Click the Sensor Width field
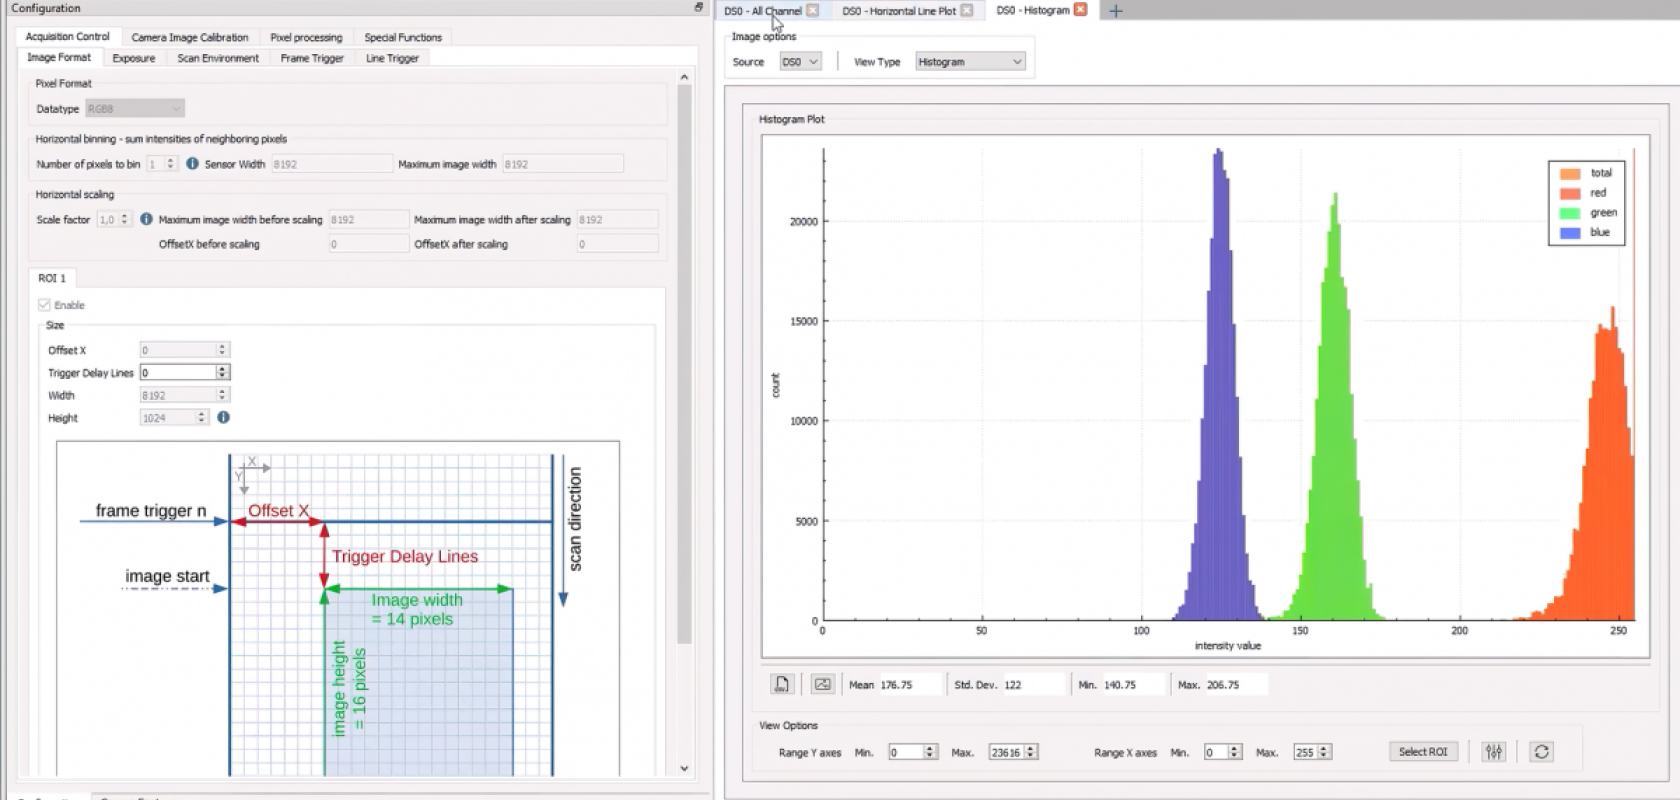1680x800 pixels. pos(332,164)
